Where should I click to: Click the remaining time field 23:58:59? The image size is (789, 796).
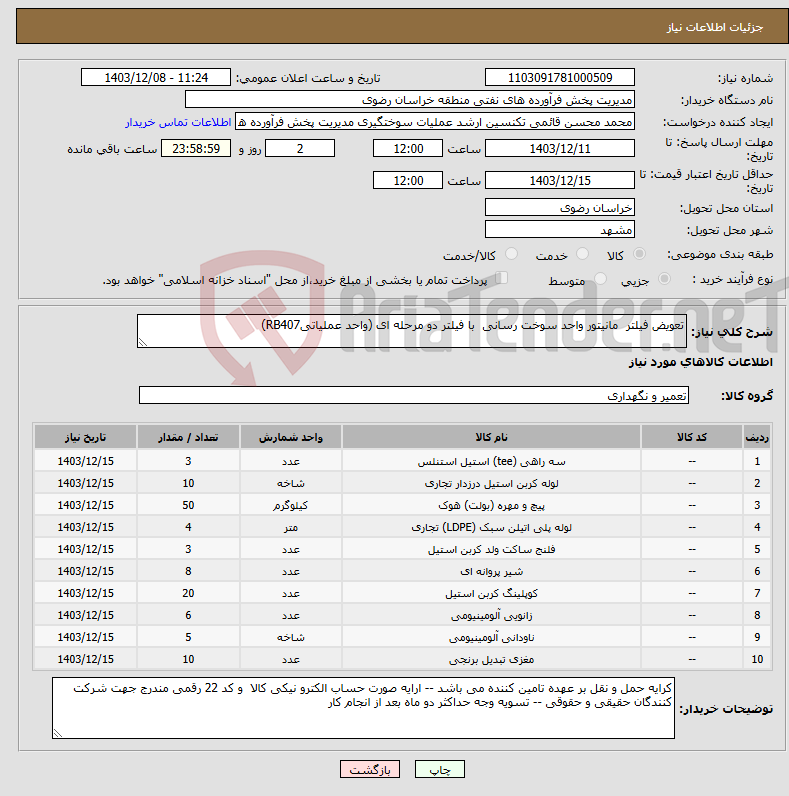pyautogui.click(x=196, y=148)
